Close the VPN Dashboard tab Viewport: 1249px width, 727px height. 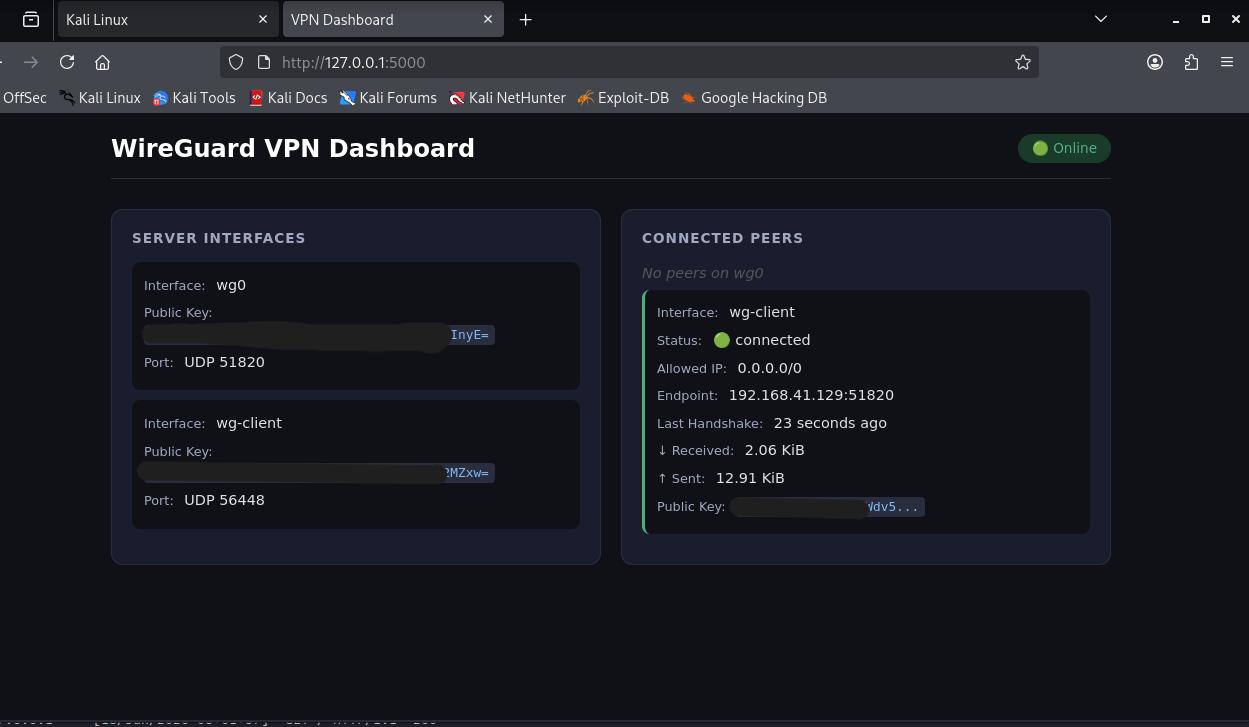pos(488,19)
